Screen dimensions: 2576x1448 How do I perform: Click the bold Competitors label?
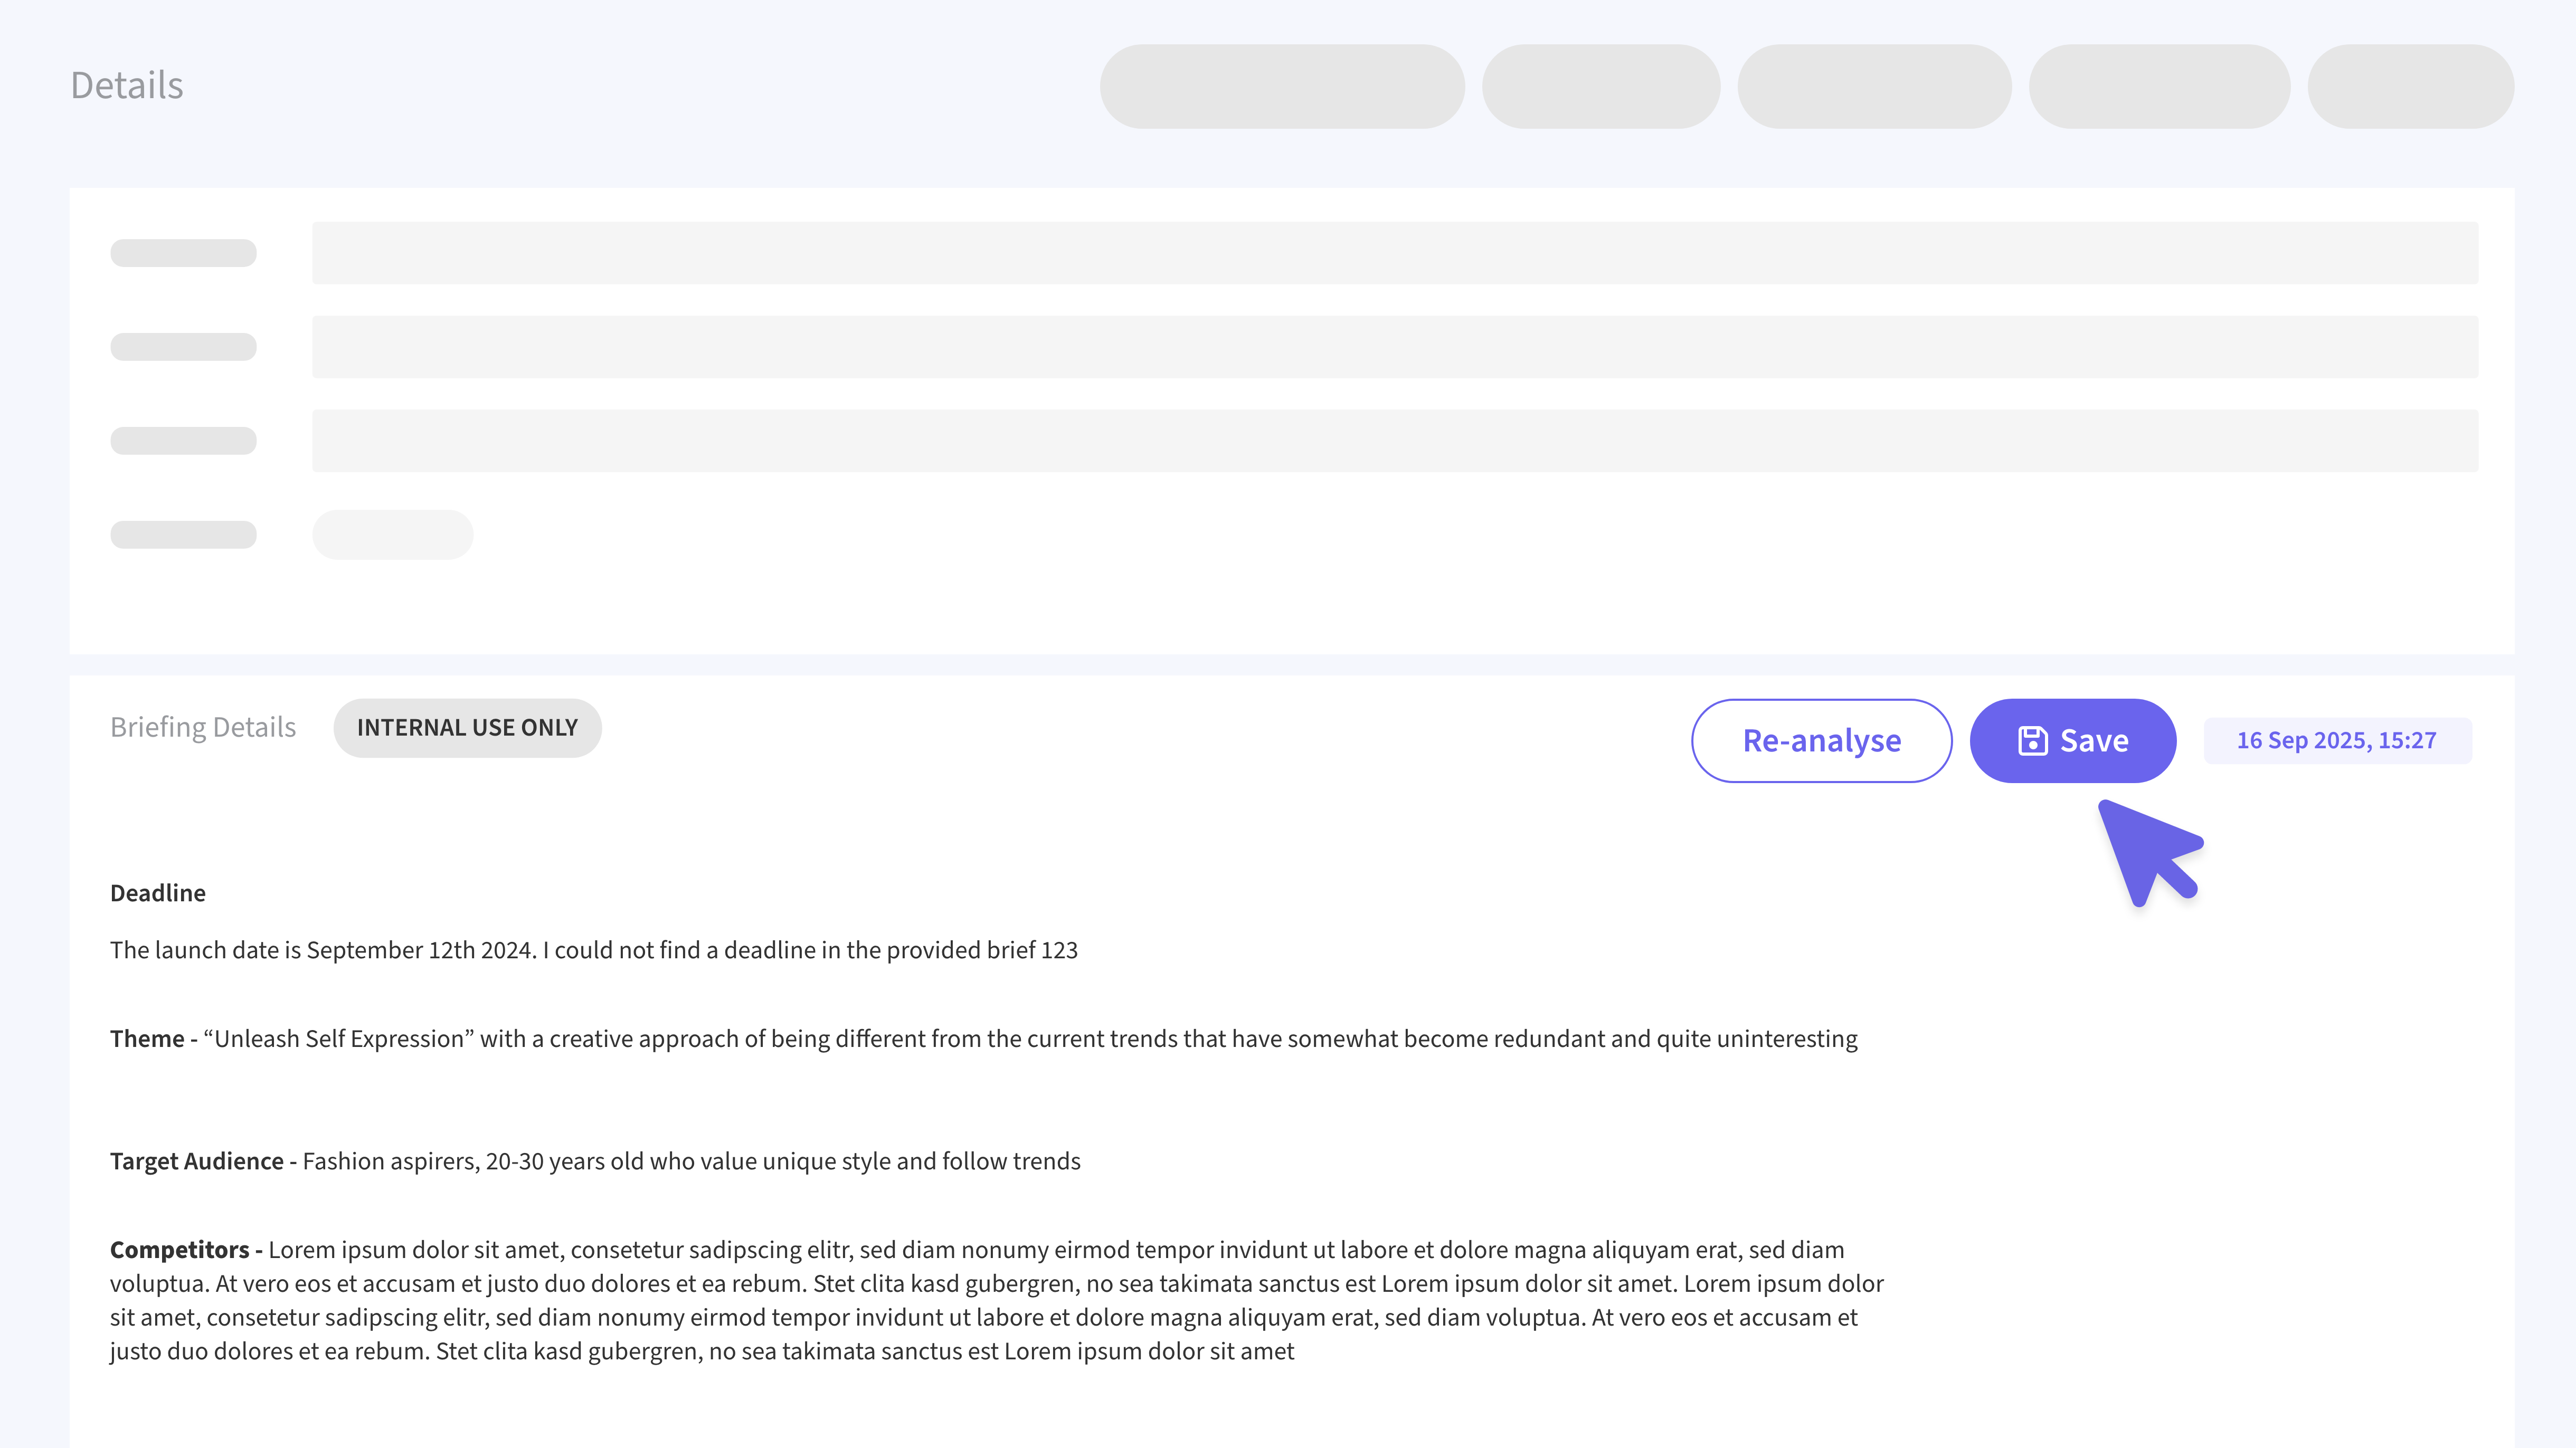[180, 1250]
